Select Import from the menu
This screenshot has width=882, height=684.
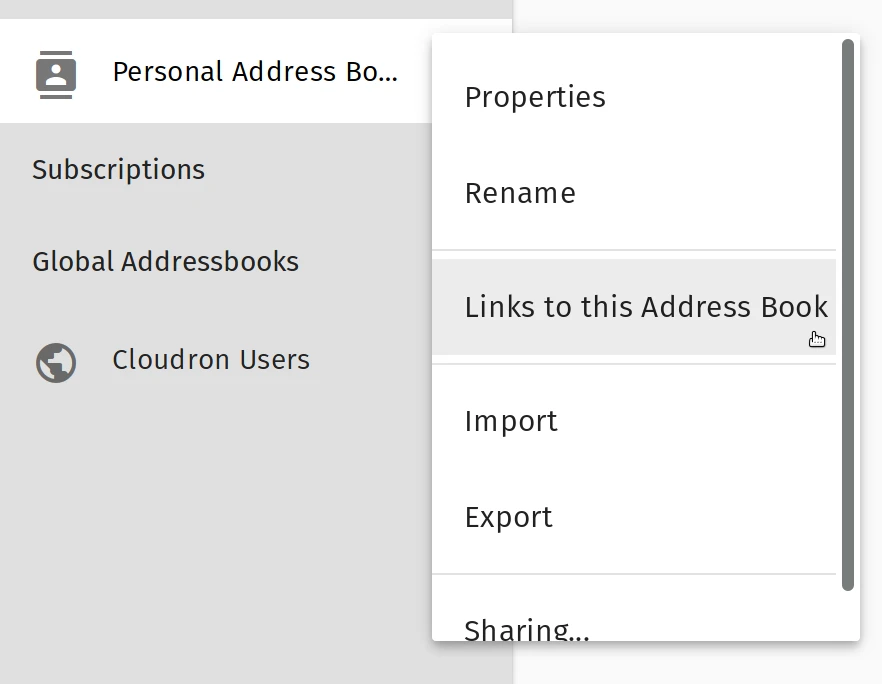[510, 421]
